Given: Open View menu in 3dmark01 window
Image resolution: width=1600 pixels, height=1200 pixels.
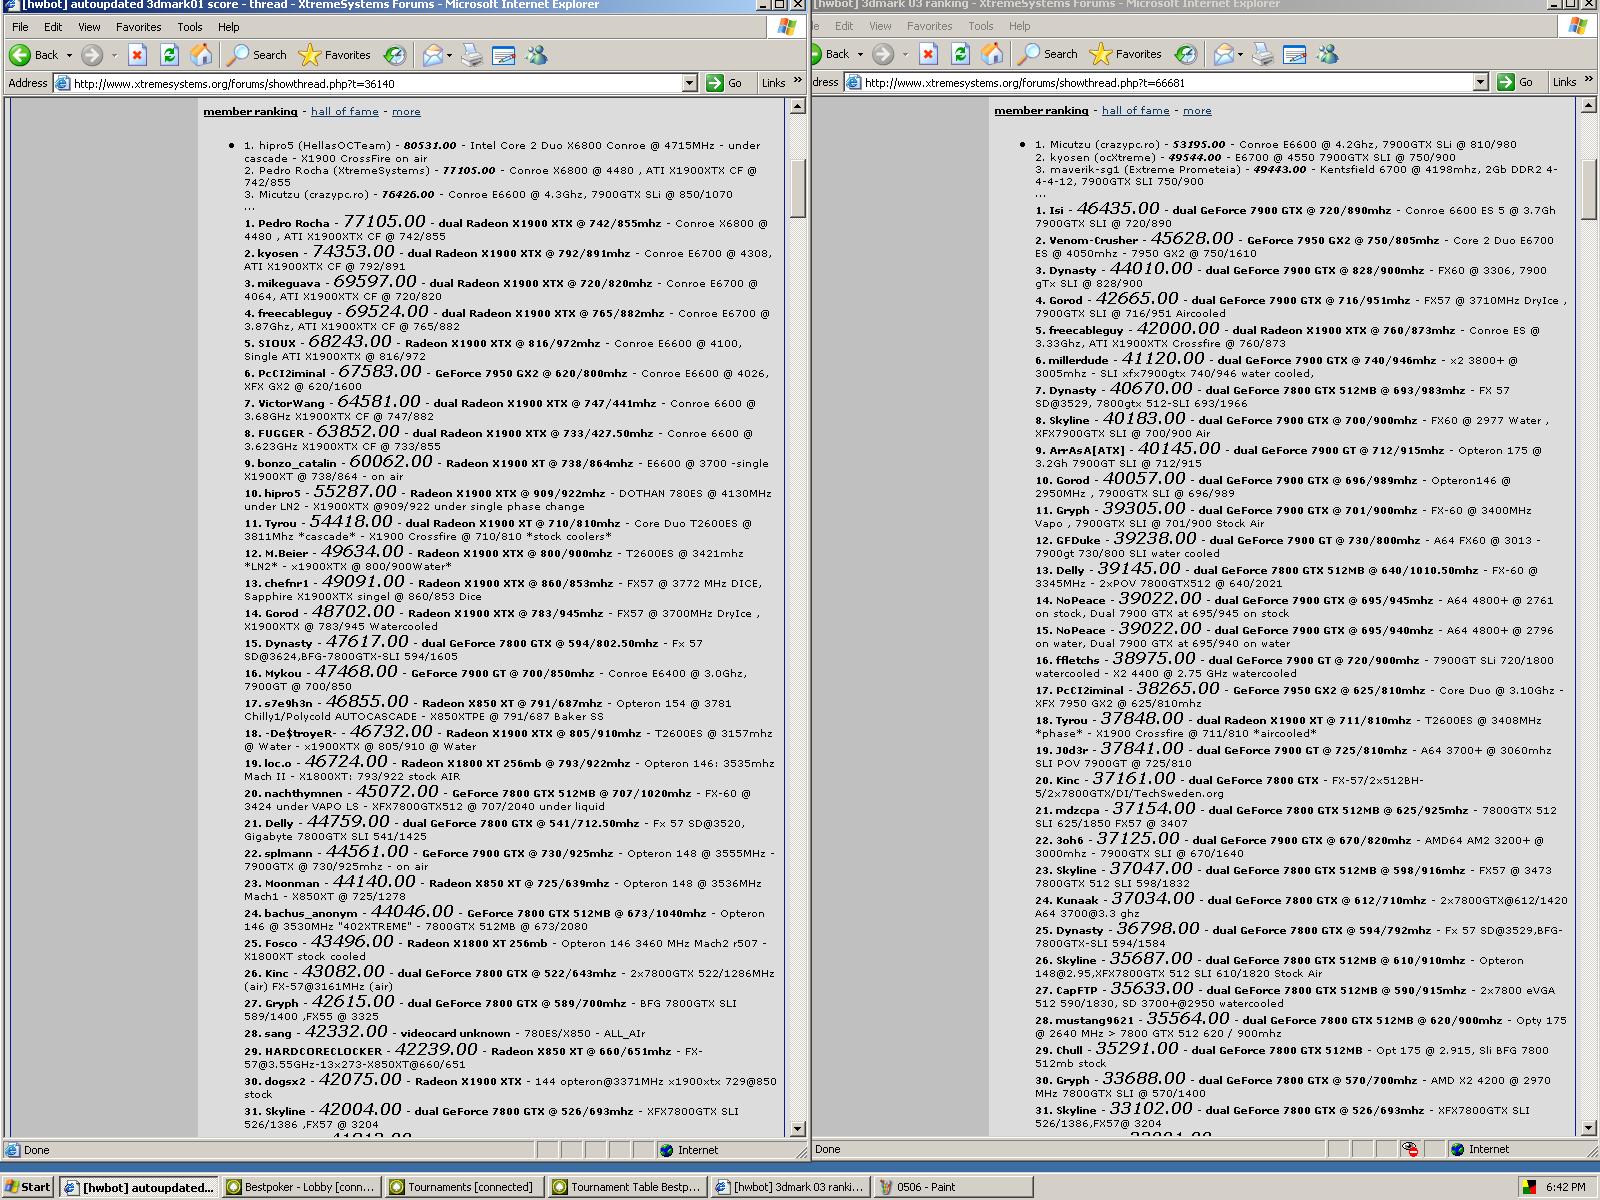Looking at the screenshot, I should tap(89, 27).
